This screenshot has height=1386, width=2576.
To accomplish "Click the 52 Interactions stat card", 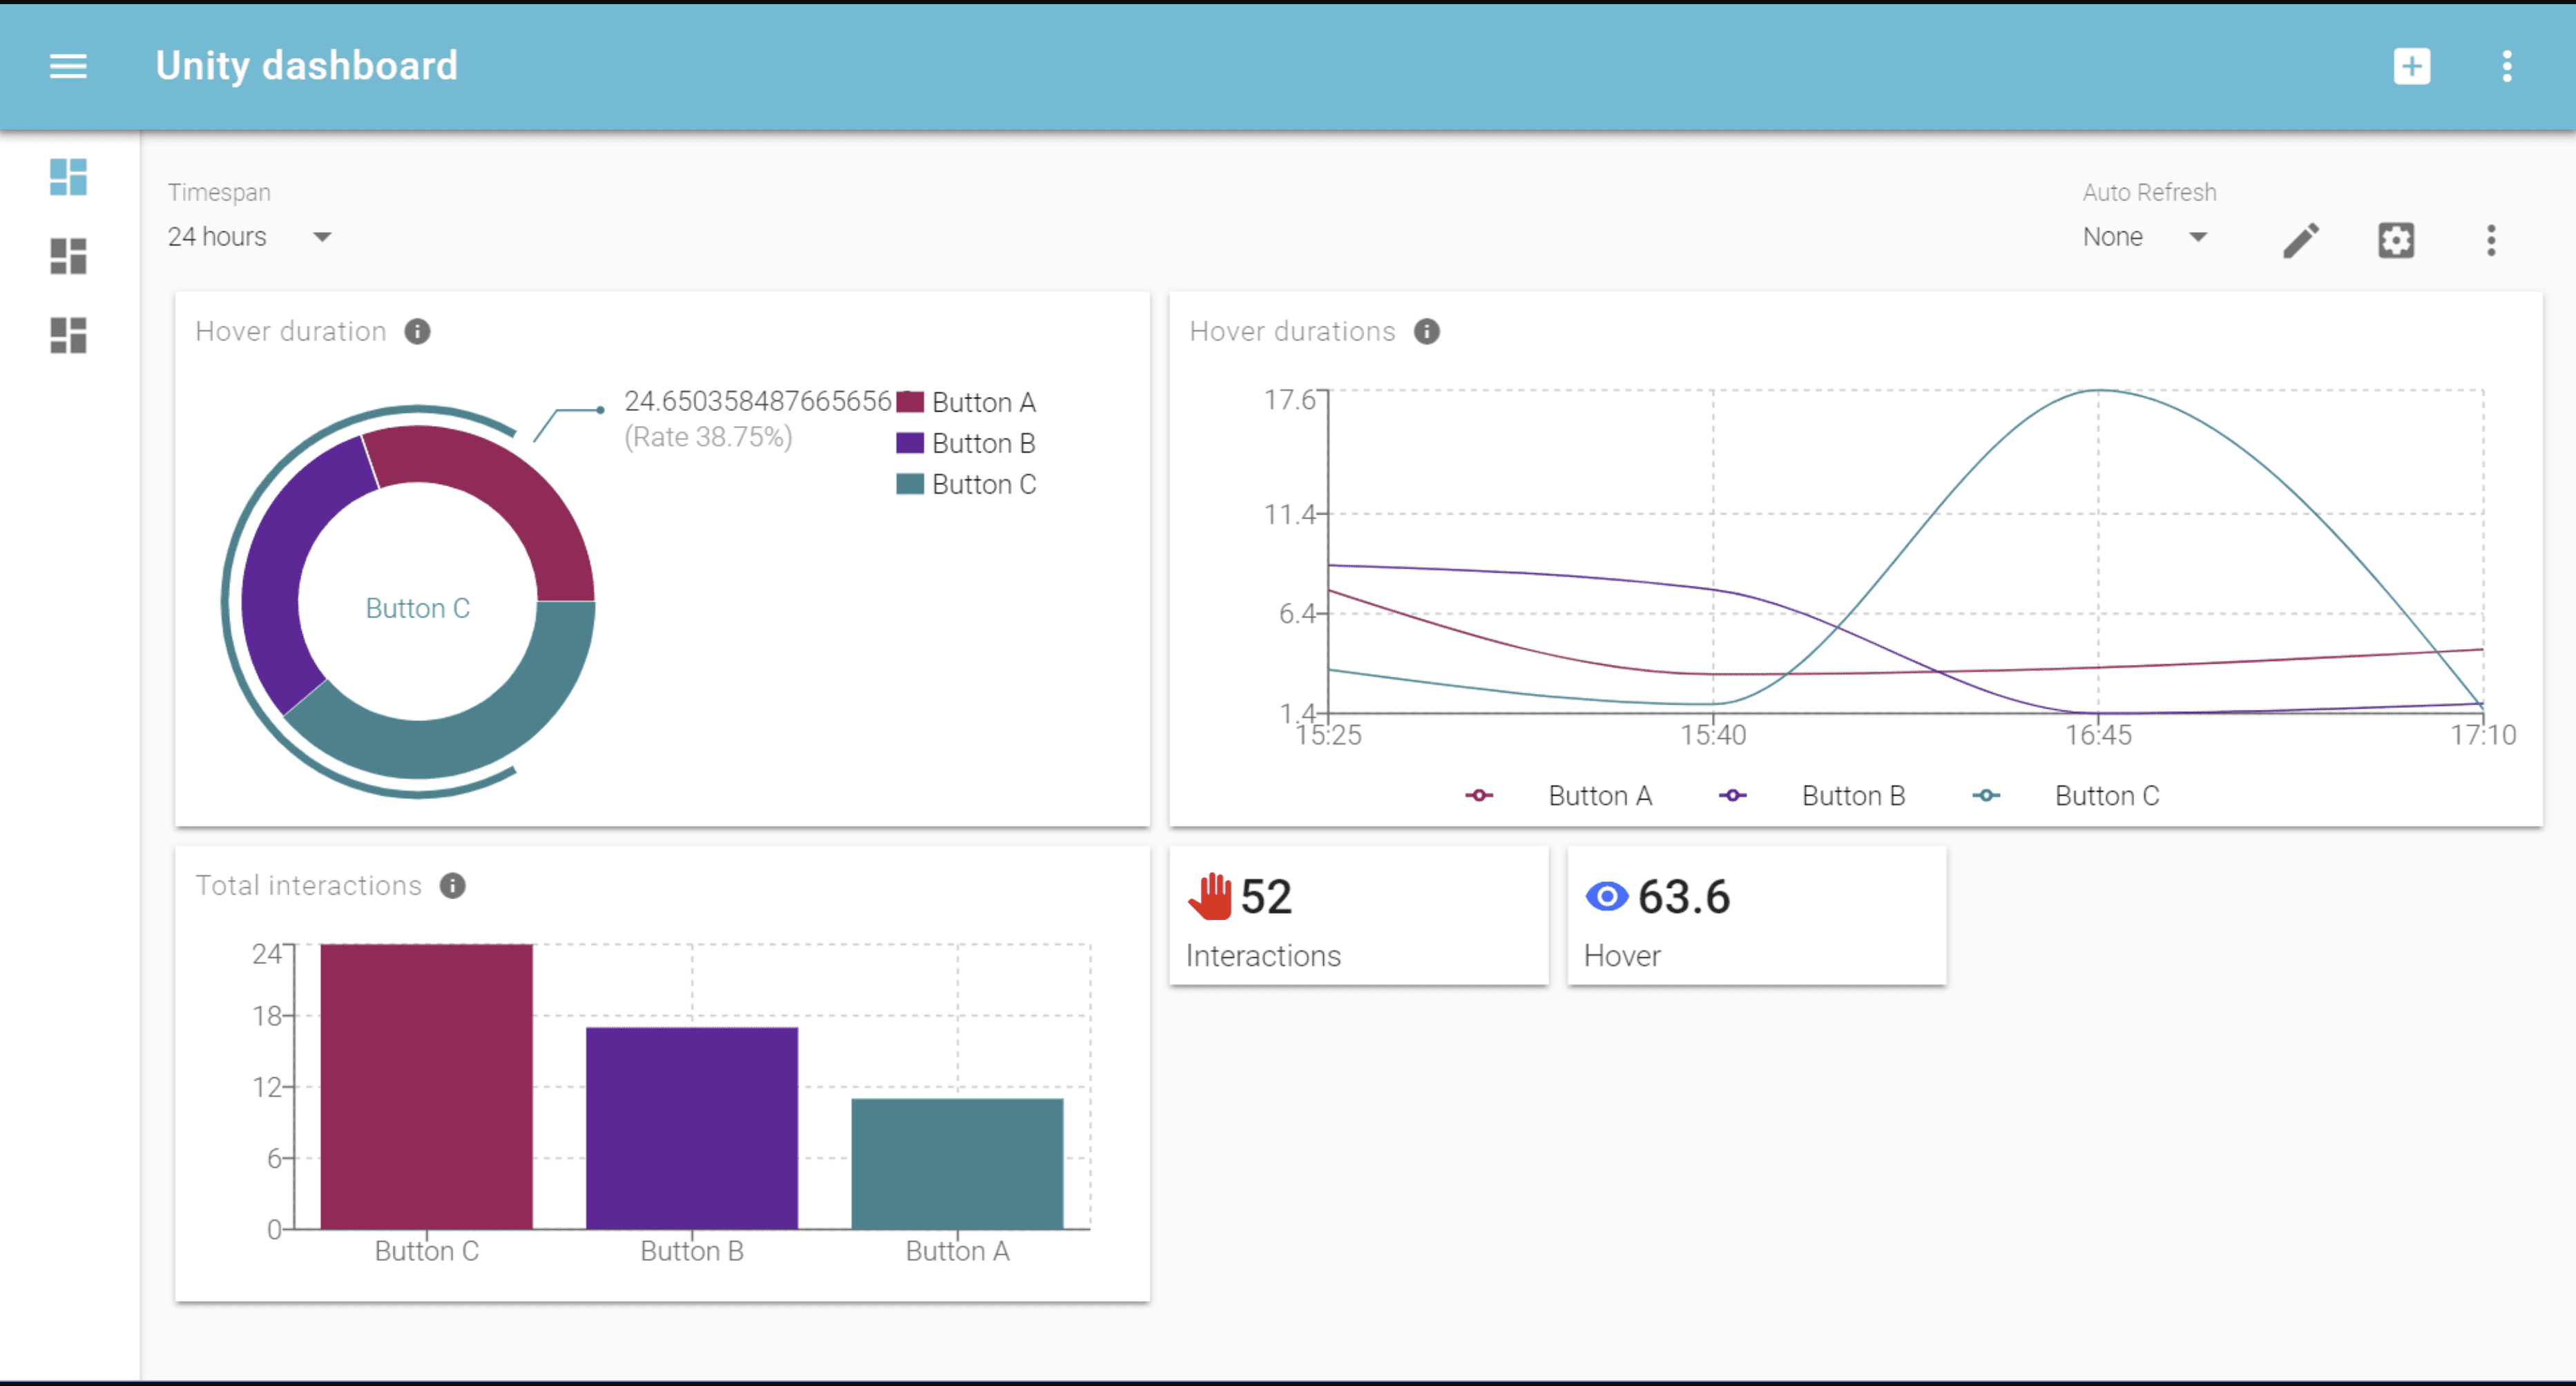I will [x=1358, y=916].
